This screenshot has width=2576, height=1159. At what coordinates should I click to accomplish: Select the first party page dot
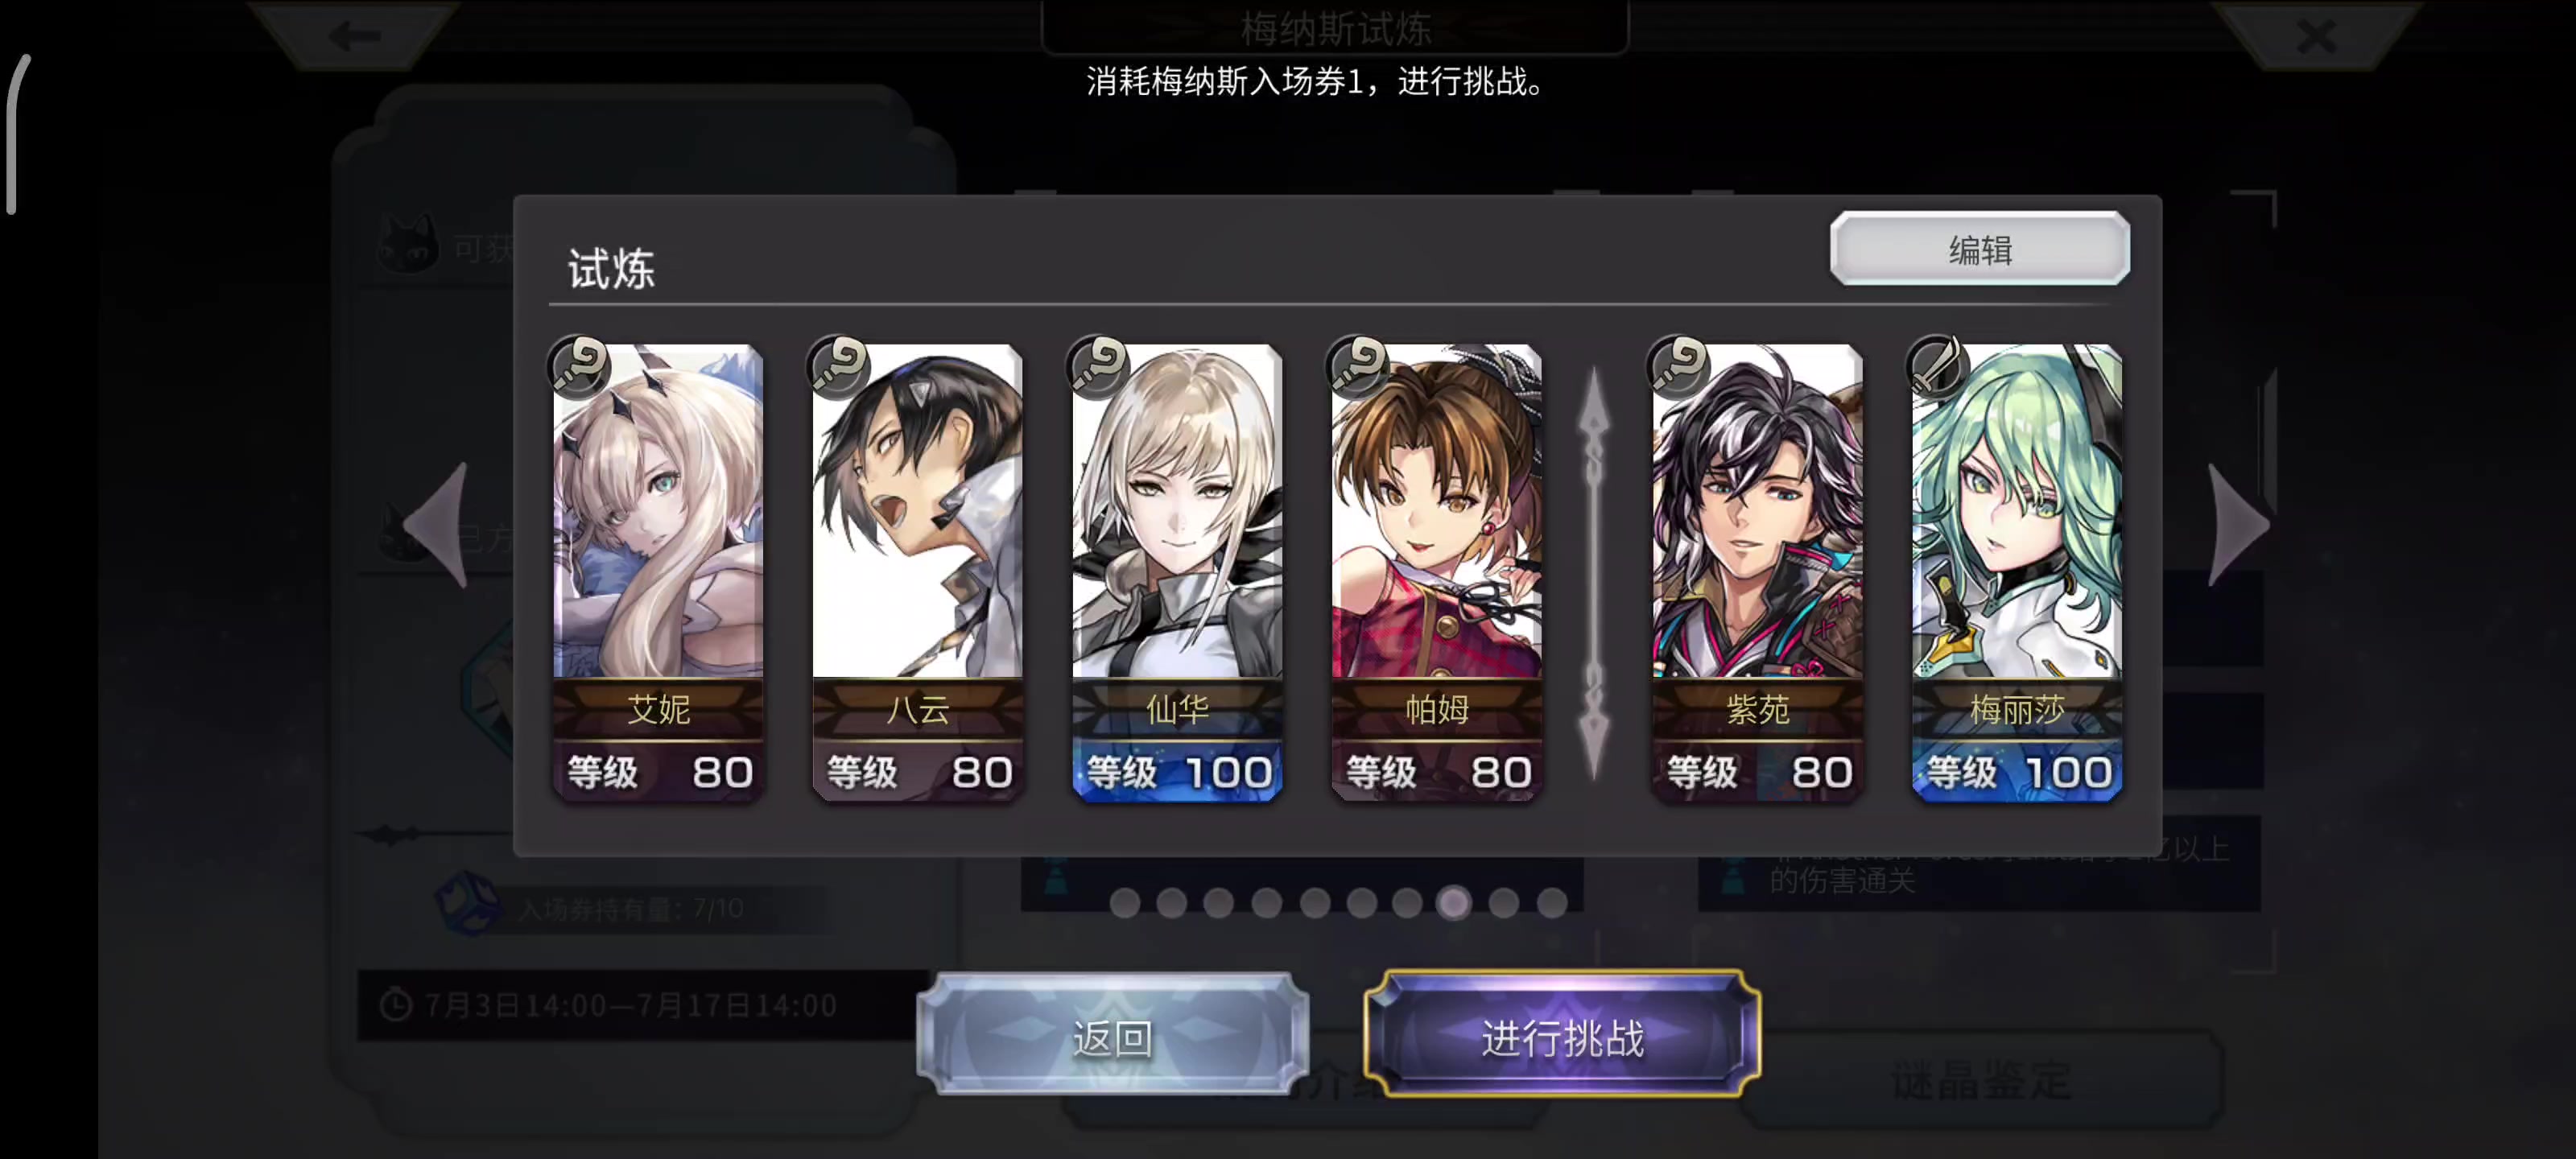coord(1125,903)
